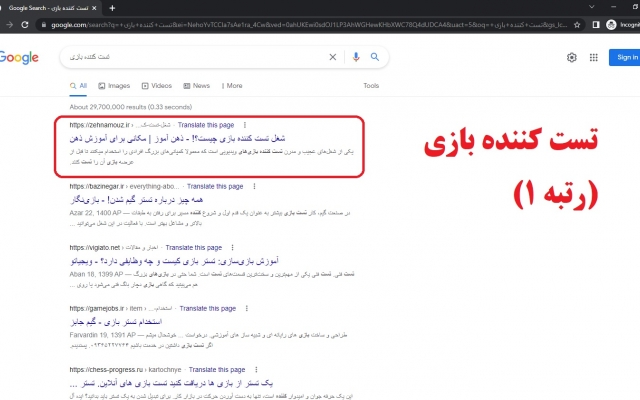This screenshot has width=640, height=400.
Task: Open the bazinegar.ir result title link
Action: [x=136, y=200]
